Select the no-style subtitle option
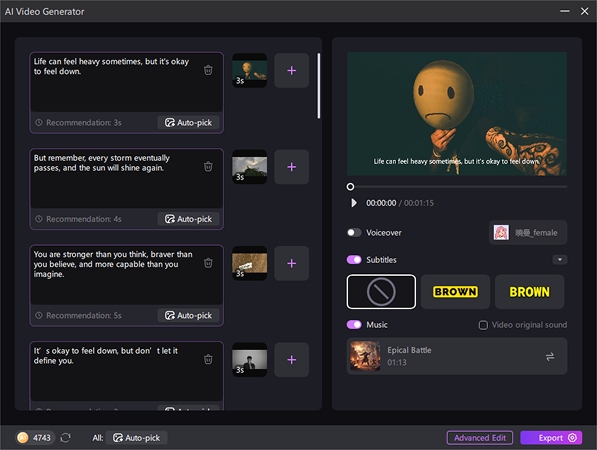The height and width of the screenshot is (450, 597). click(381, 292)
